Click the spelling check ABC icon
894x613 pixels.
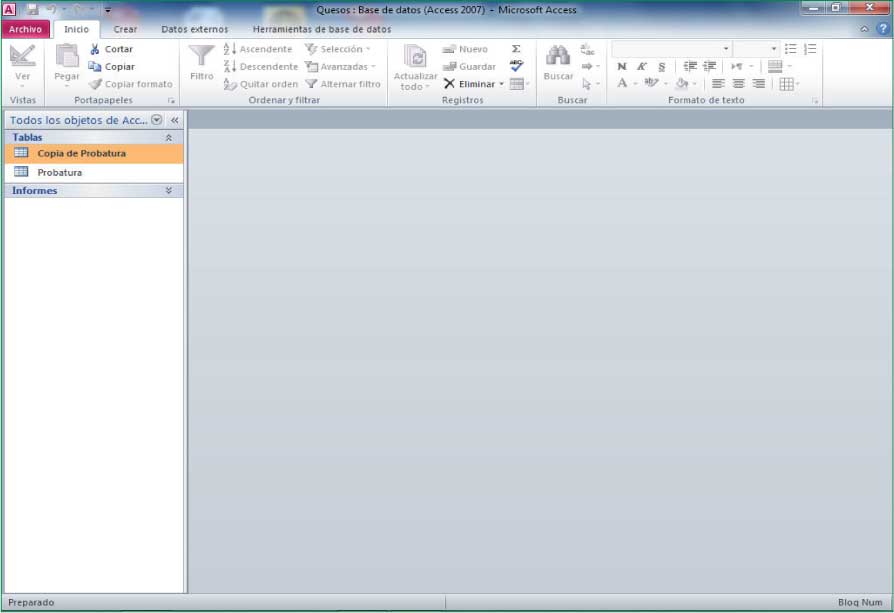(516, 66)
